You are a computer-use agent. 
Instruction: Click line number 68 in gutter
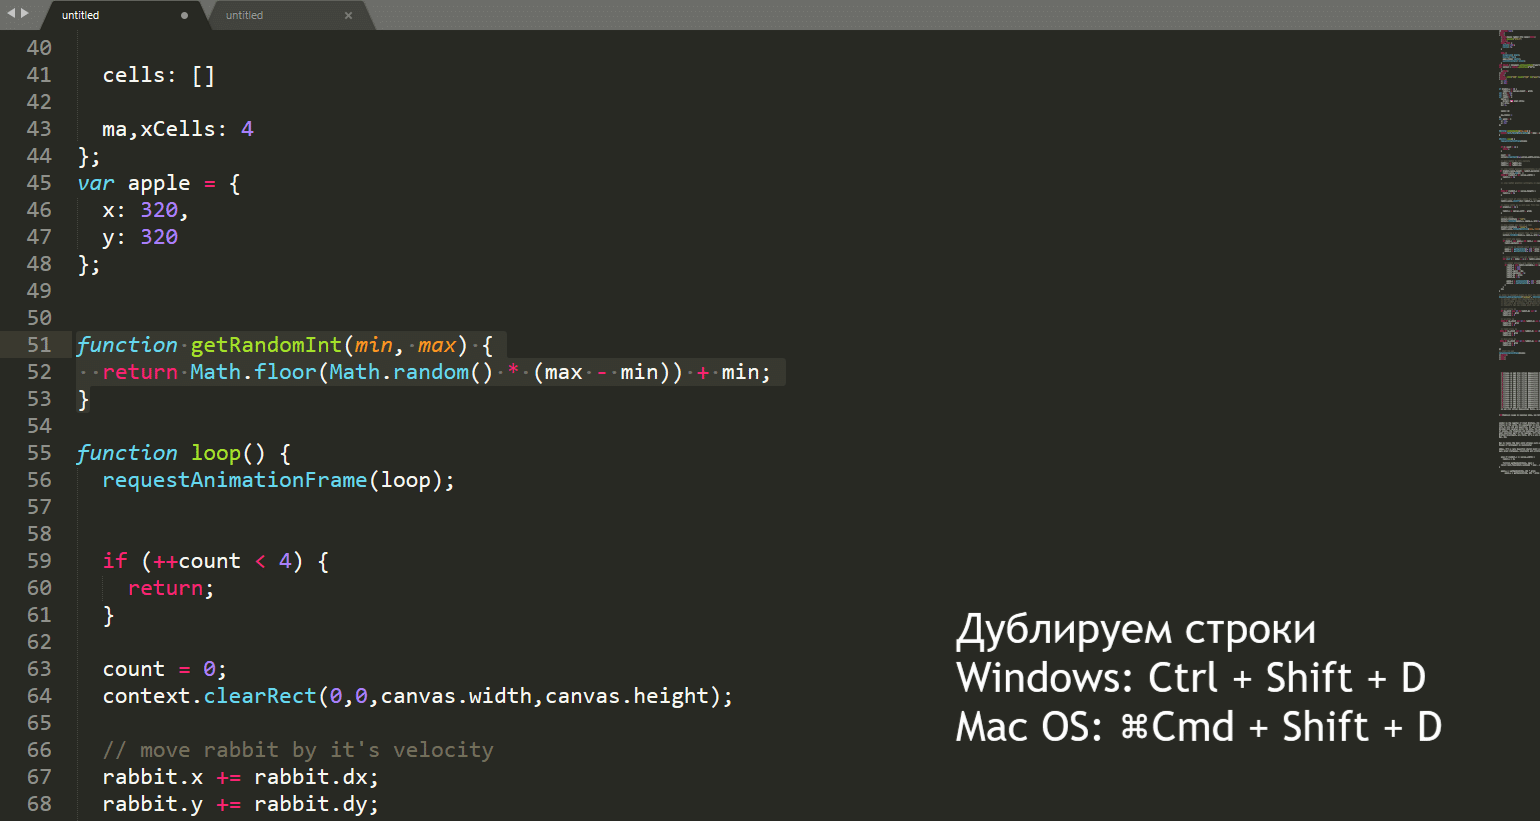pyautogui.click(x=39, y=804)
